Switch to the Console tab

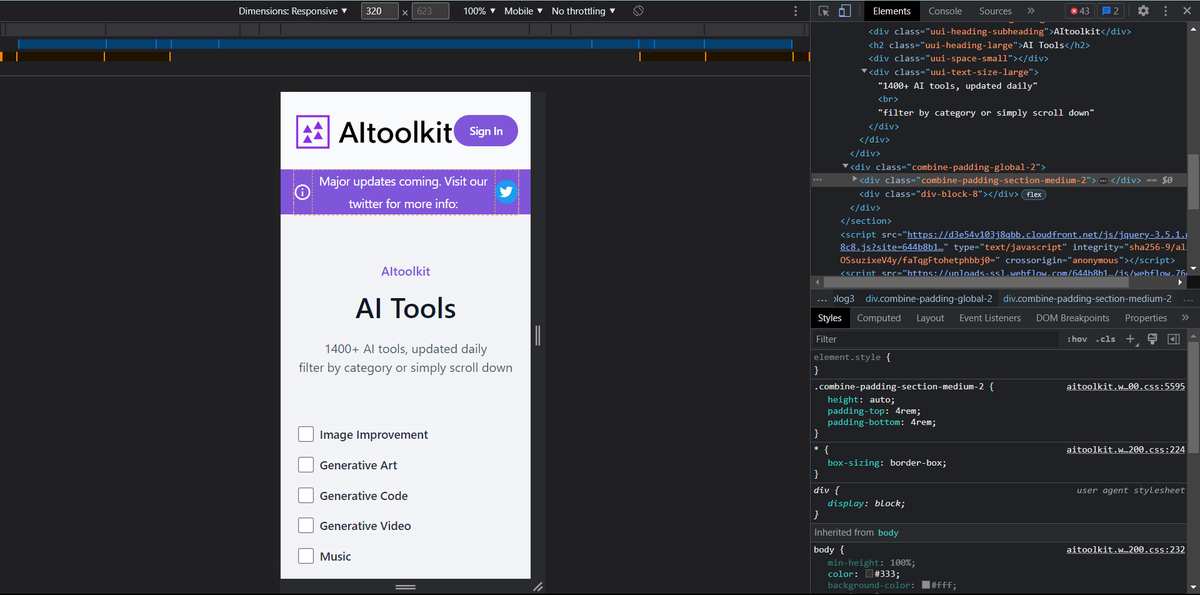(945, 11)
